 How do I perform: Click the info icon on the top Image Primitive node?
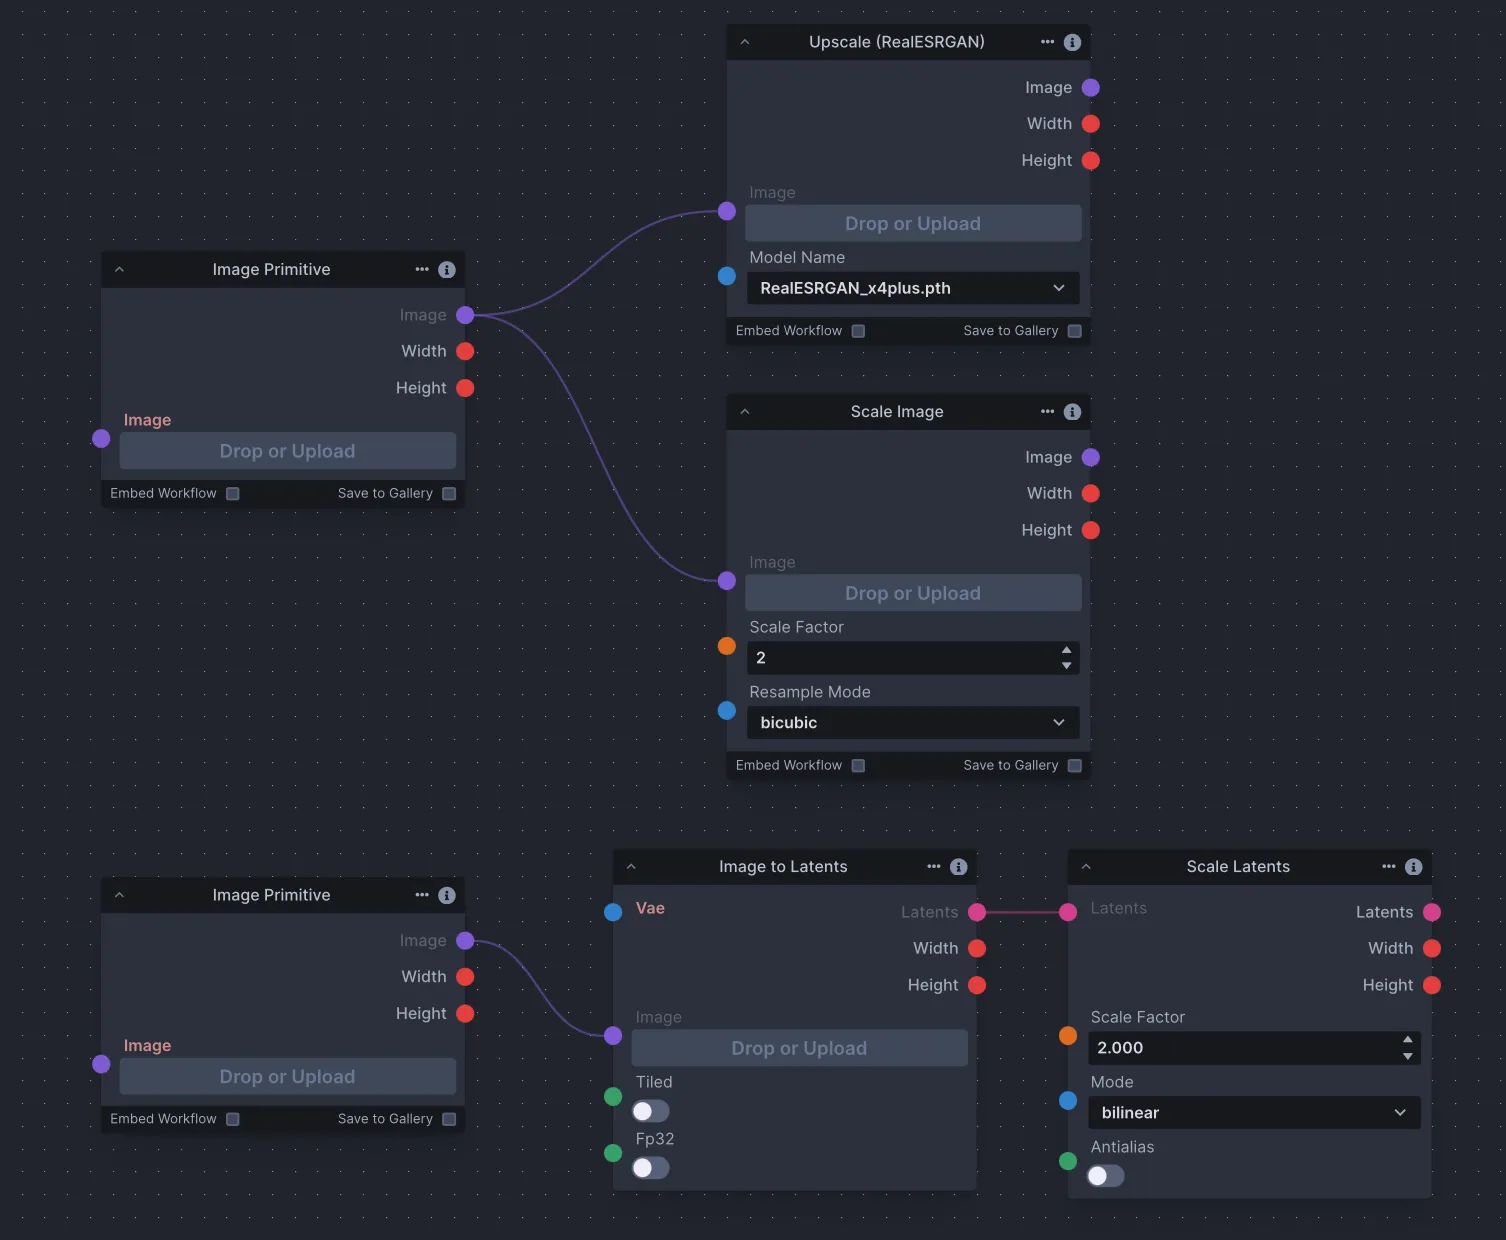click(447, 269)
